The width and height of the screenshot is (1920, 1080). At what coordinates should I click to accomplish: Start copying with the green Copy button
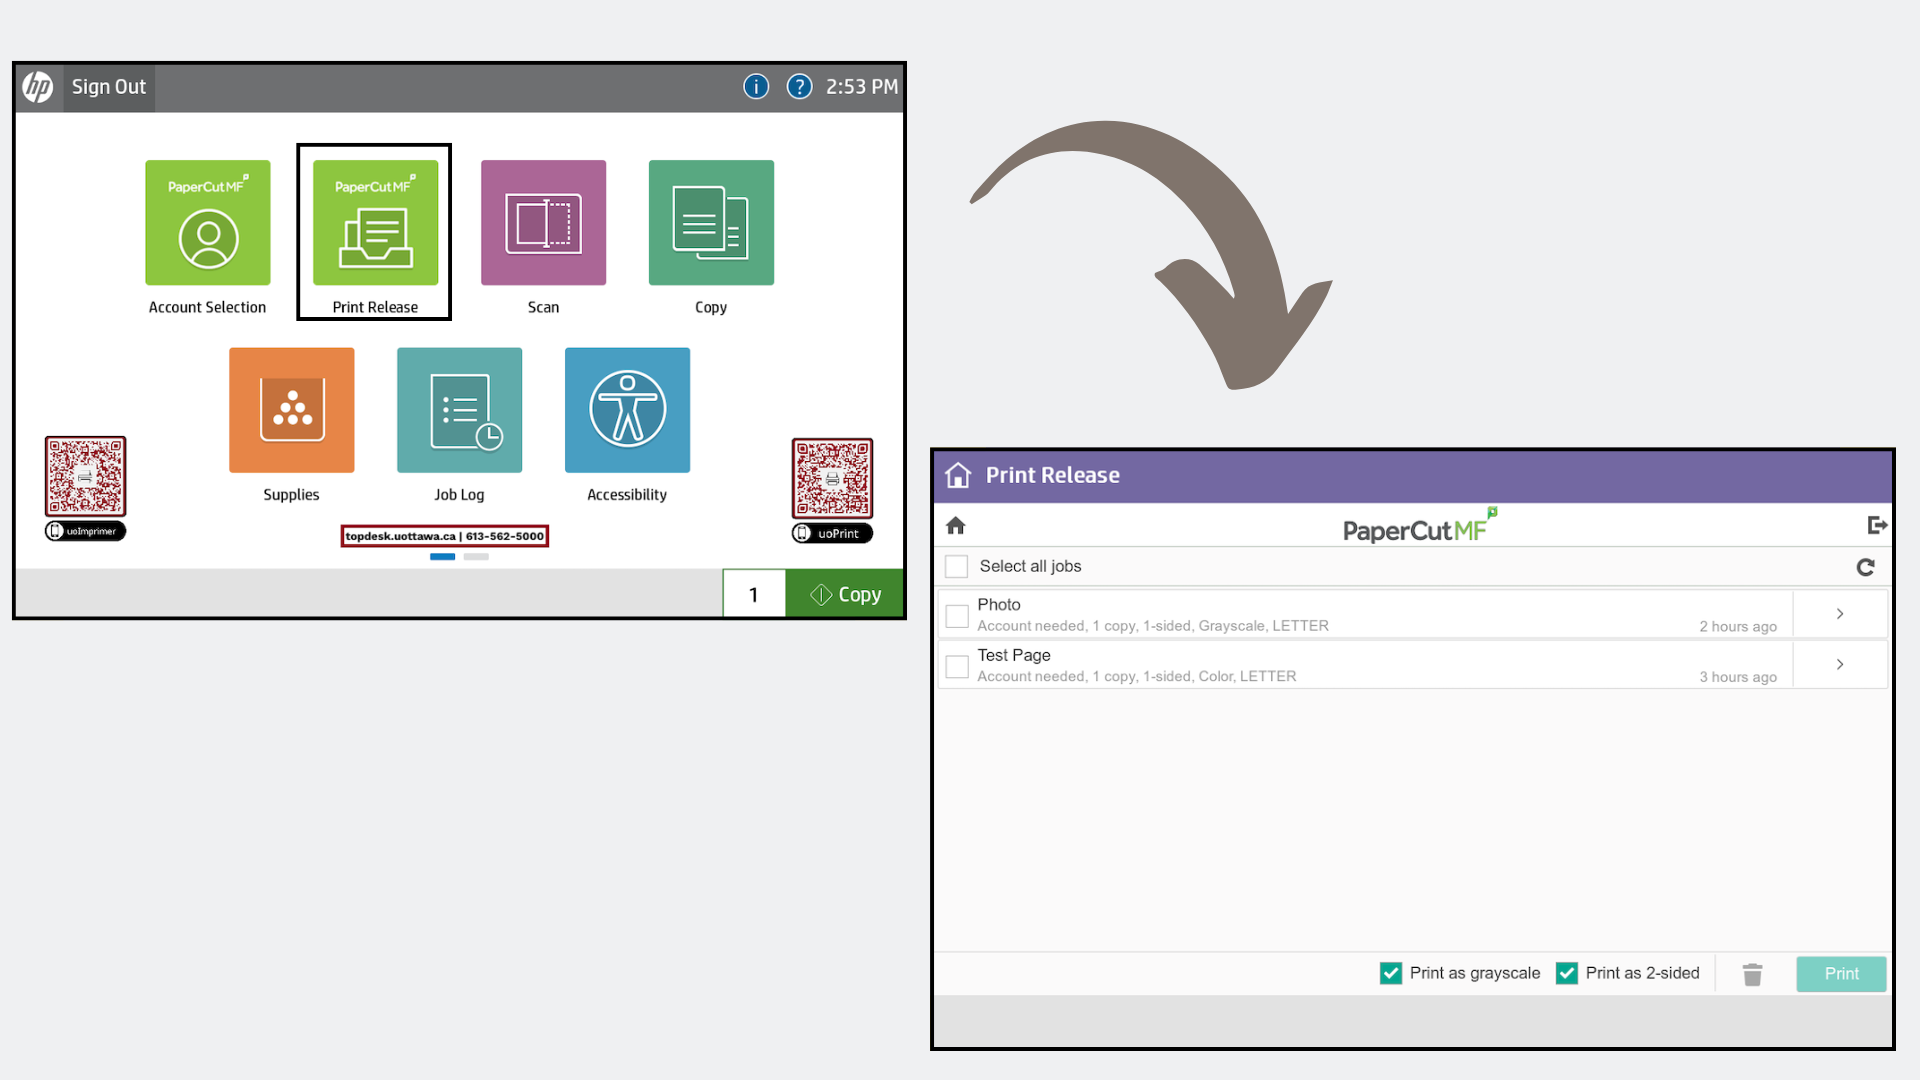coord(845,594)
